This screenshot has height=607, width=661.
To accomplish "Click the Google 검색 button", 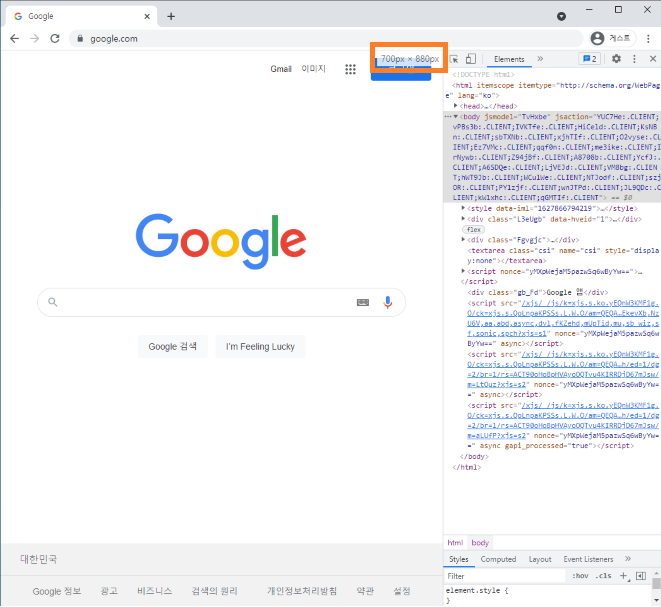I will (x=172, y=346).
